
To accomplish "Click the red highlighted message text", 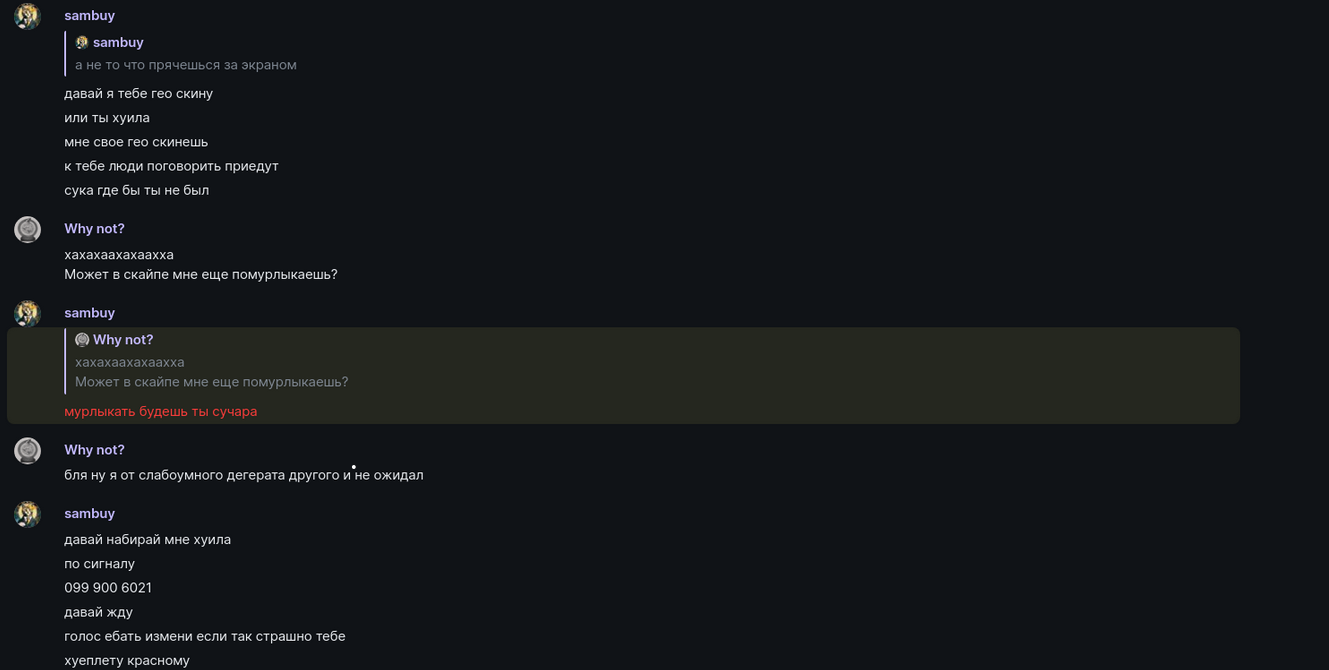I will point(160,412).
